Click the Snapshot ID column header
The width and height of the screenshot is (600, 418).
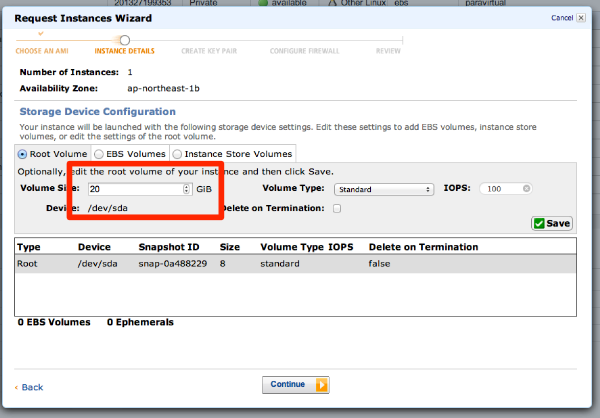tap(169, 247)
